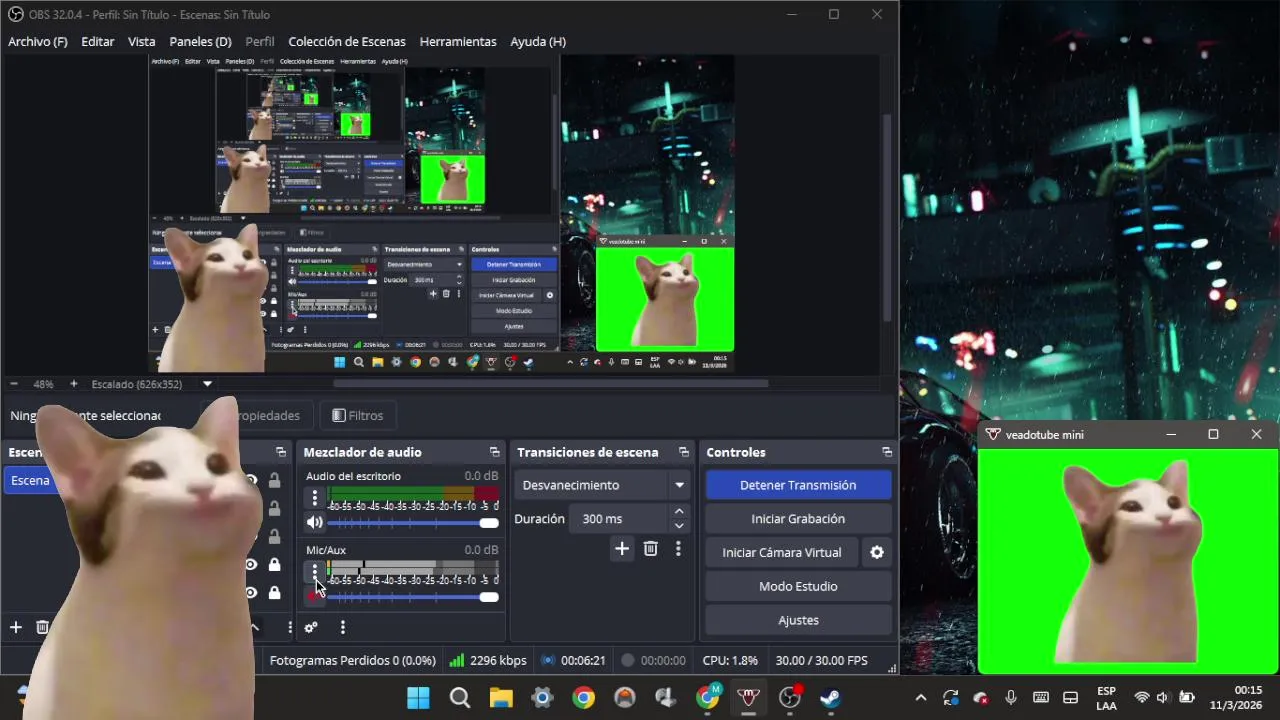
Task: Click Iniciar Cámara Virtual
Action: (x=782, y=552)
